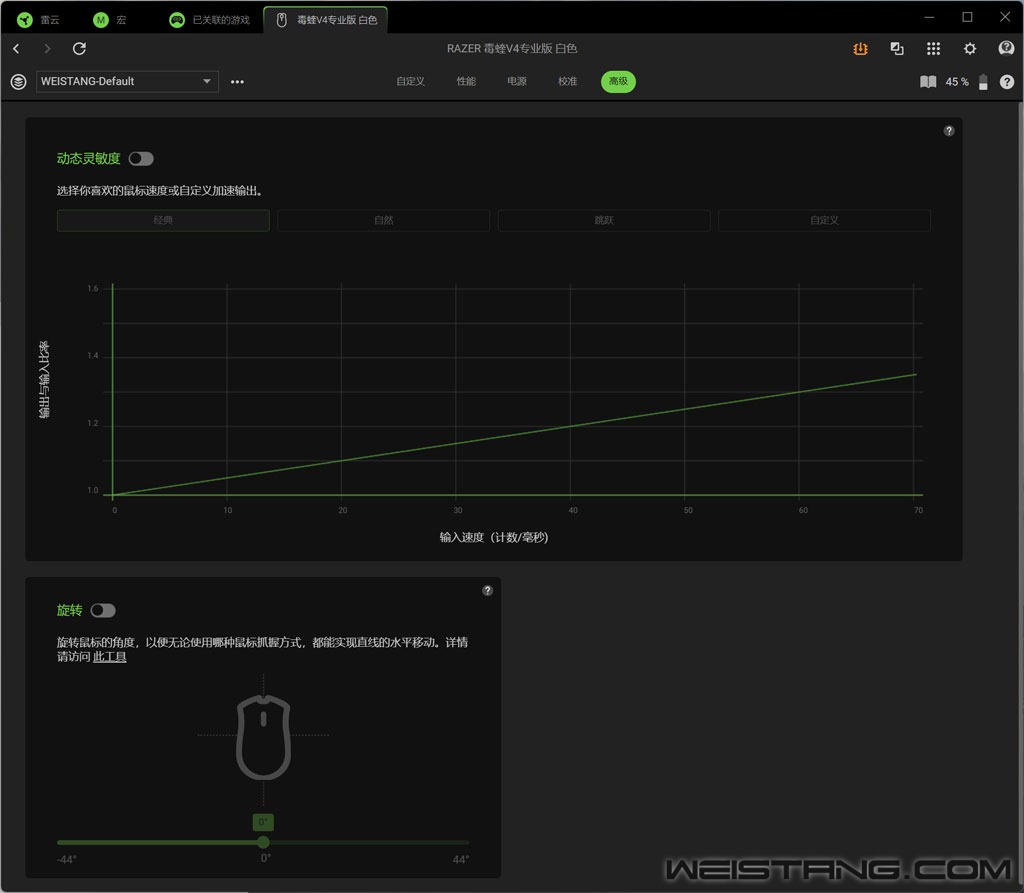Select the 跳跃 curve preset button
The image size is (1024, 893).
[x=604, y=220]
